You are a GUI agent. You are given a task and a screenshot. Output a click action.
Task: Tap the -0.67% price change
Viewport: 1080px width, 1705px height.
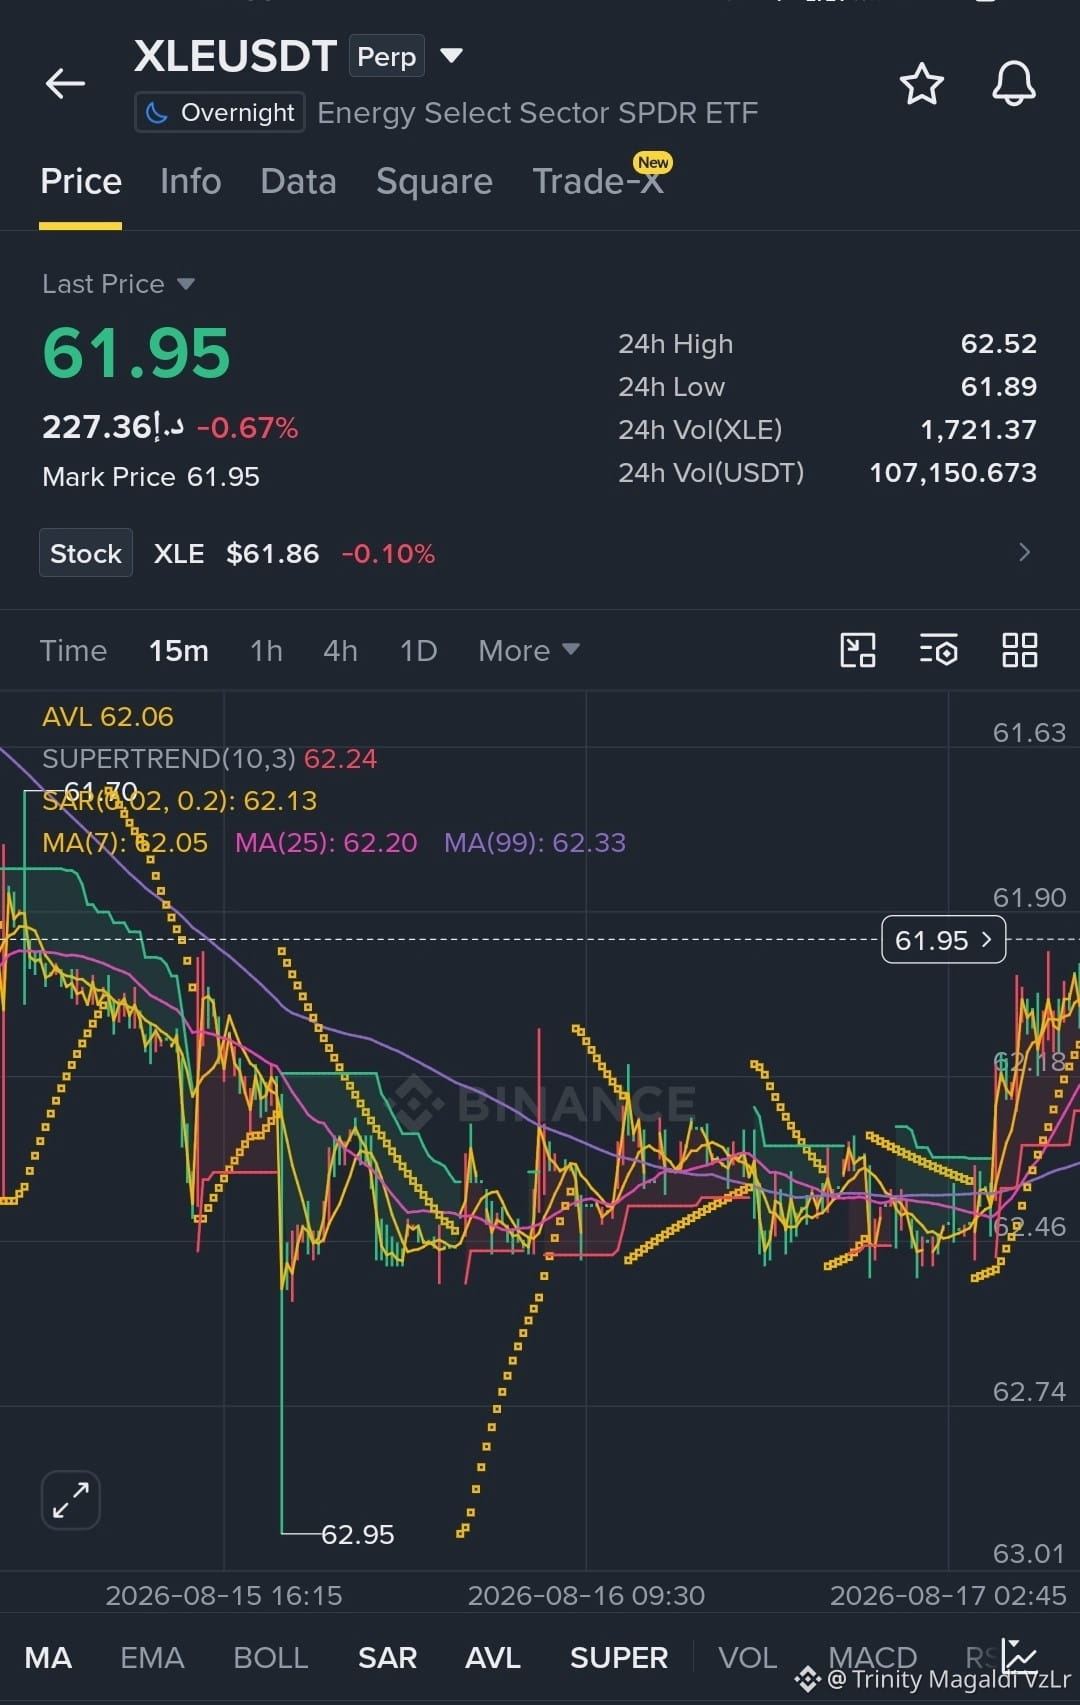pos(247,428)
